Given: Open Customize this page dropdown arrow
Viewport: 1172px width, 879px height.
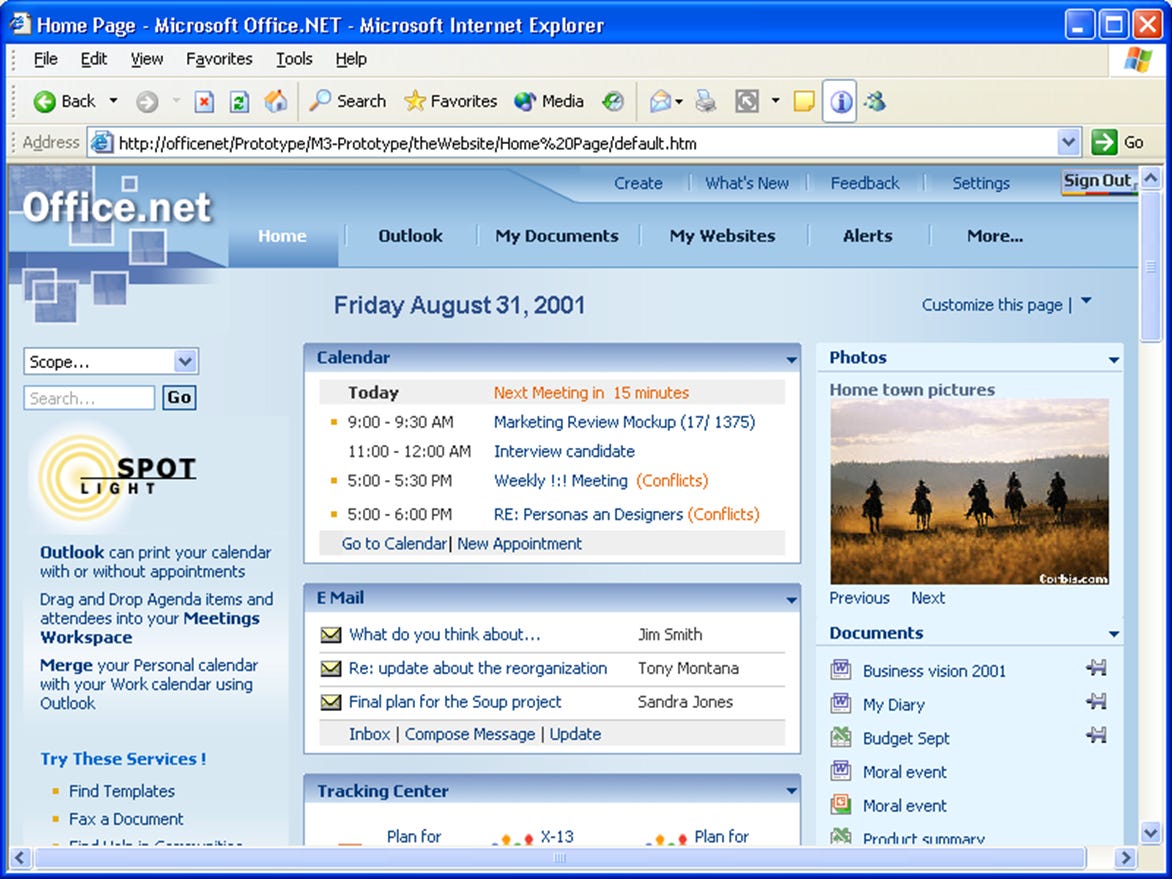Looking at the screenshot, I should point(1086,301).
